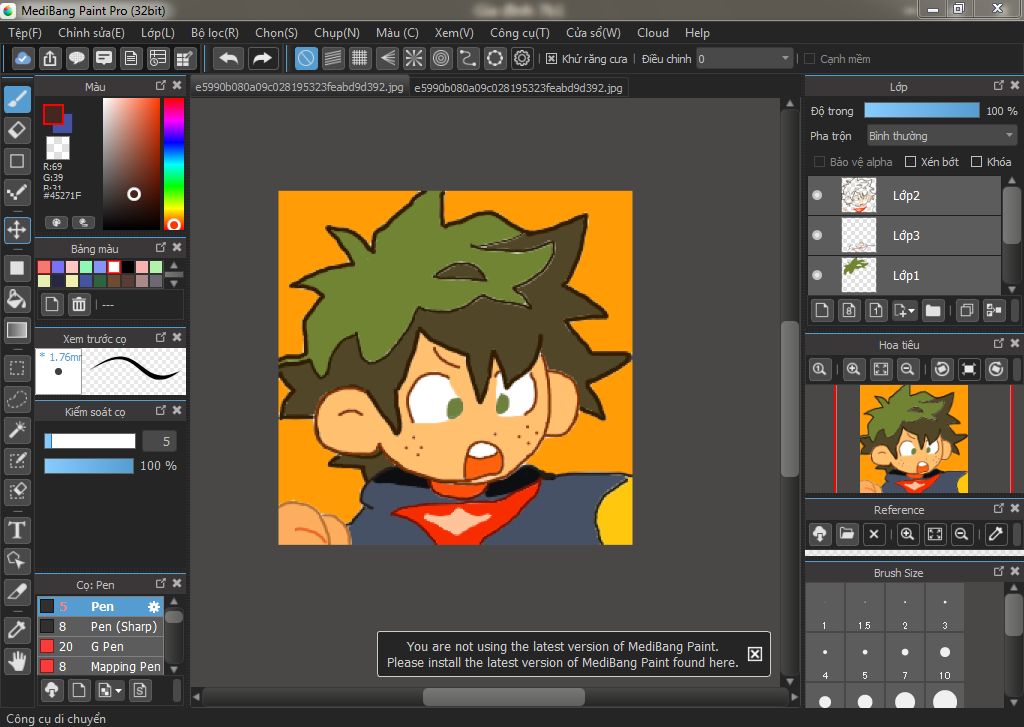
Task: Click the cloud save icon in toolbar
Action: [x=22, y=59]
